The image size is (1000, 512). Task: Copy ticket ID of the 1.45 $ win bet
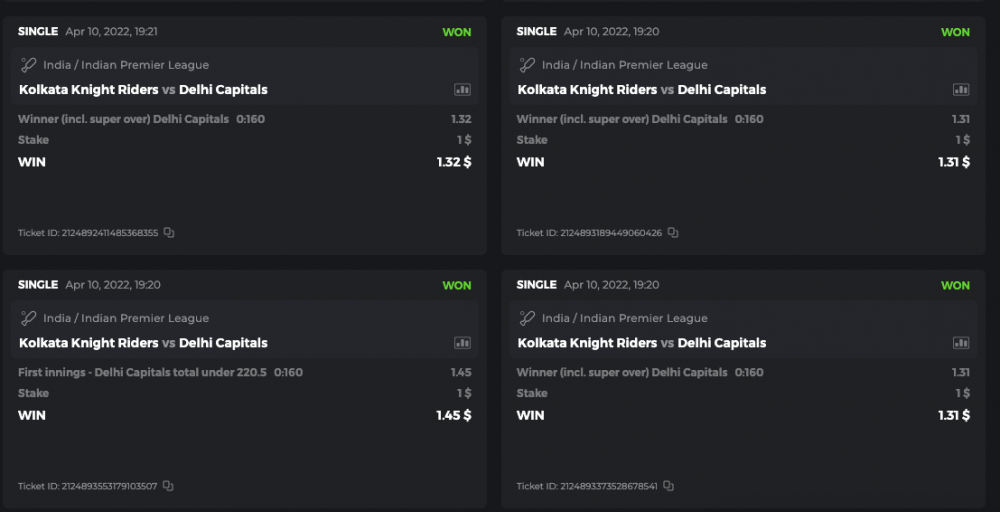tap(168, 486)
